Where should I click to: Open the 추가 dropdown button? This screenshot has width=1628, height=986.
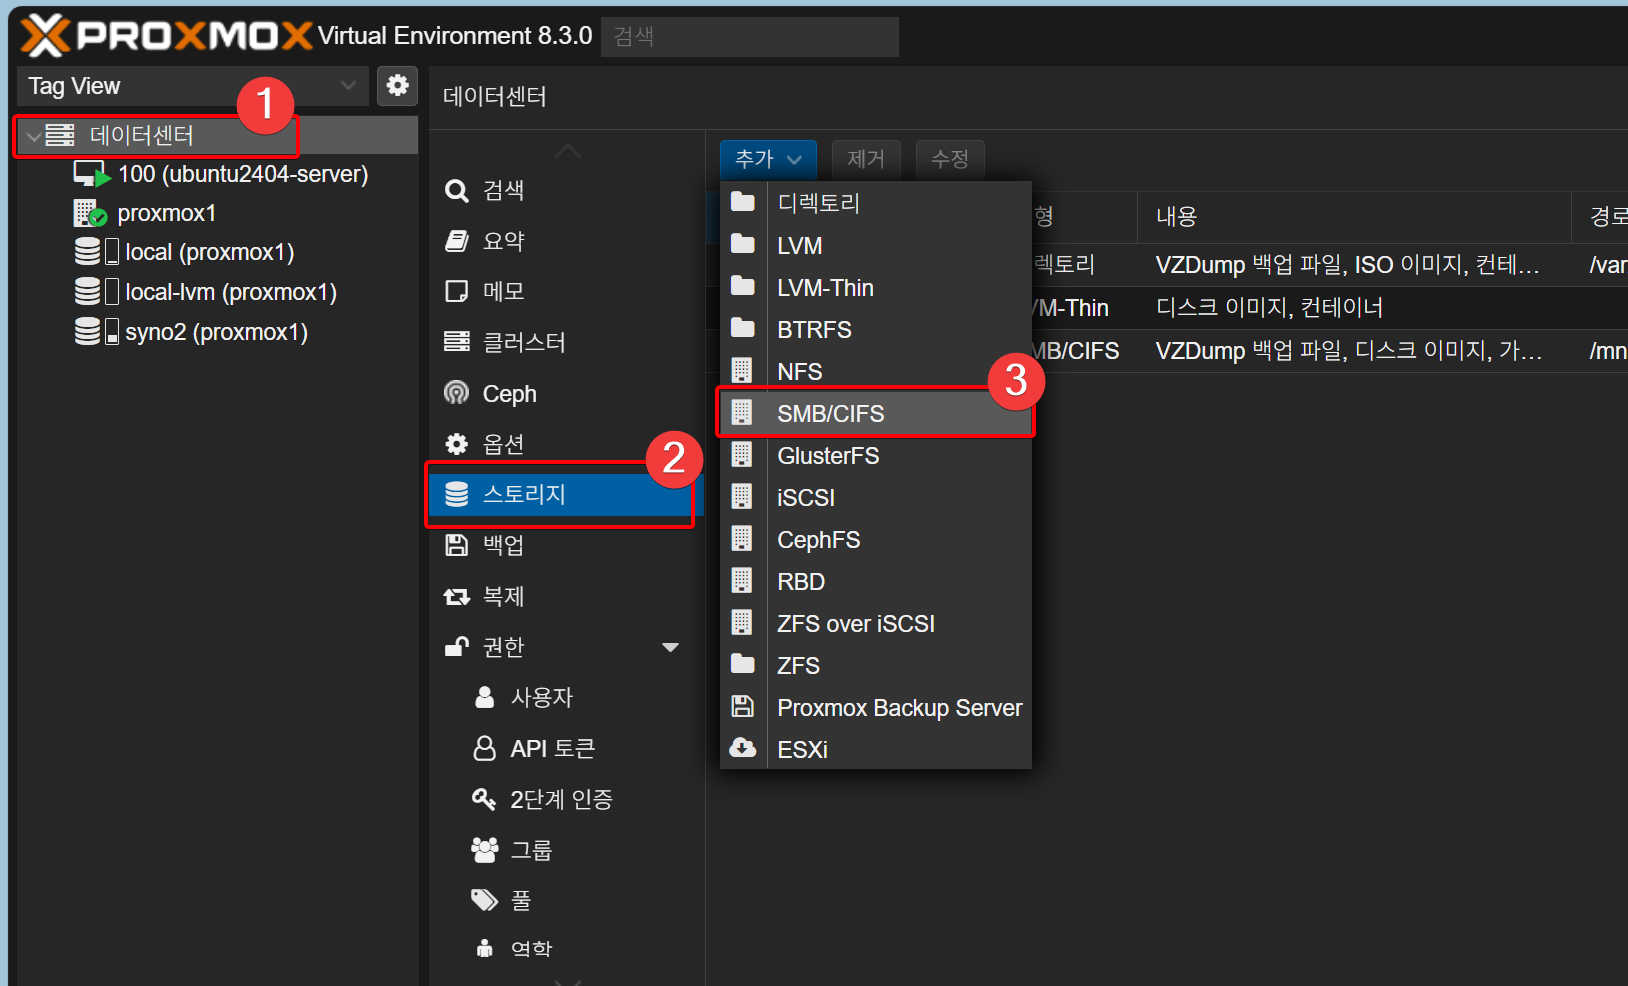coord(768,159)
